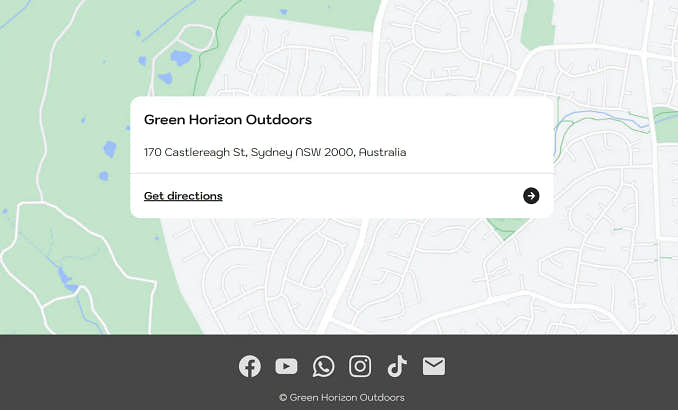Screen dimensions: 678x410
Task: Select the Green Horizon Outdoors card heading
Action: tap(228, 120)
